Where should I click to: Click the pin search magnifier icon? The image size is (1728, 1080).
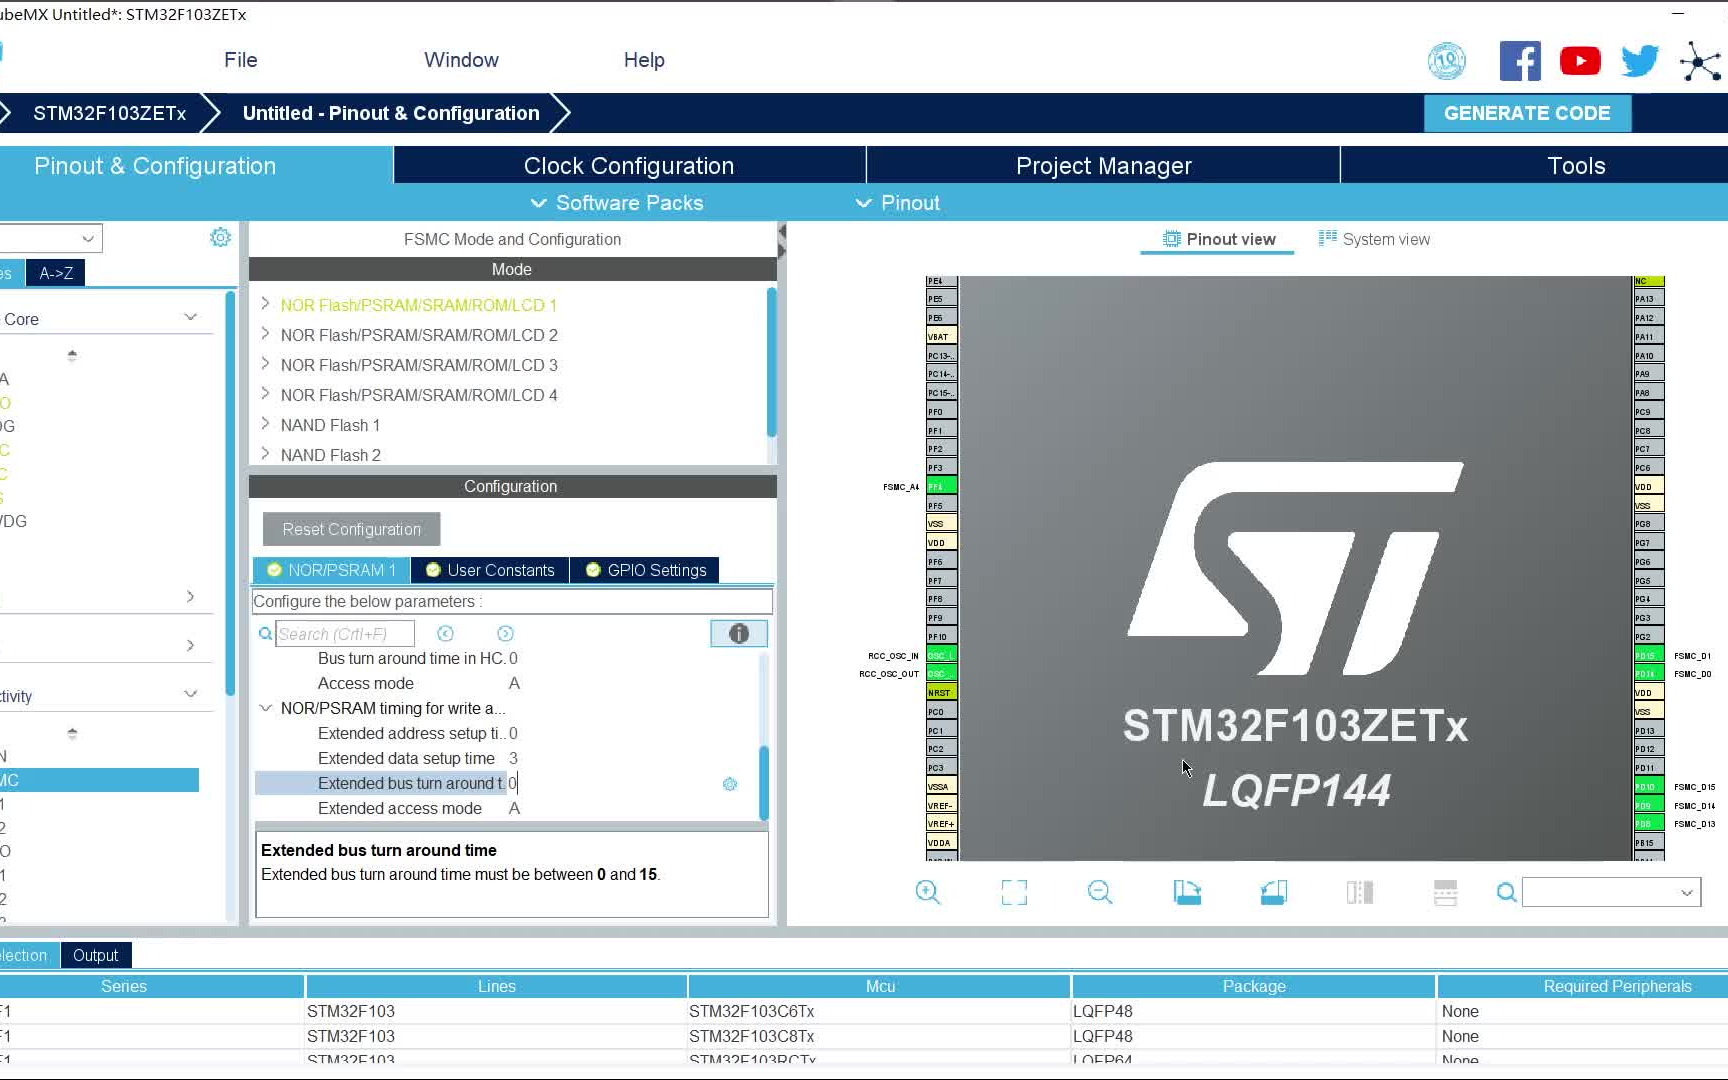[x=1506, y=892]
